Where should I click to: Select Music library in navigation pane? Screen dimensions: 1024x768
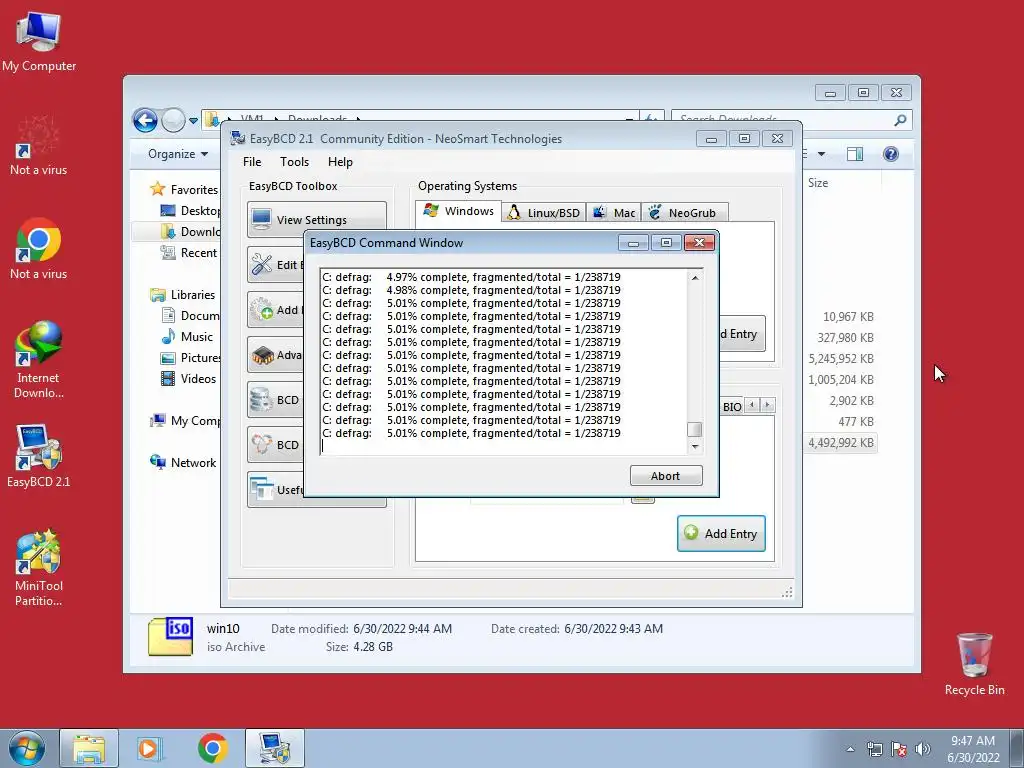[x=187, y=336]
